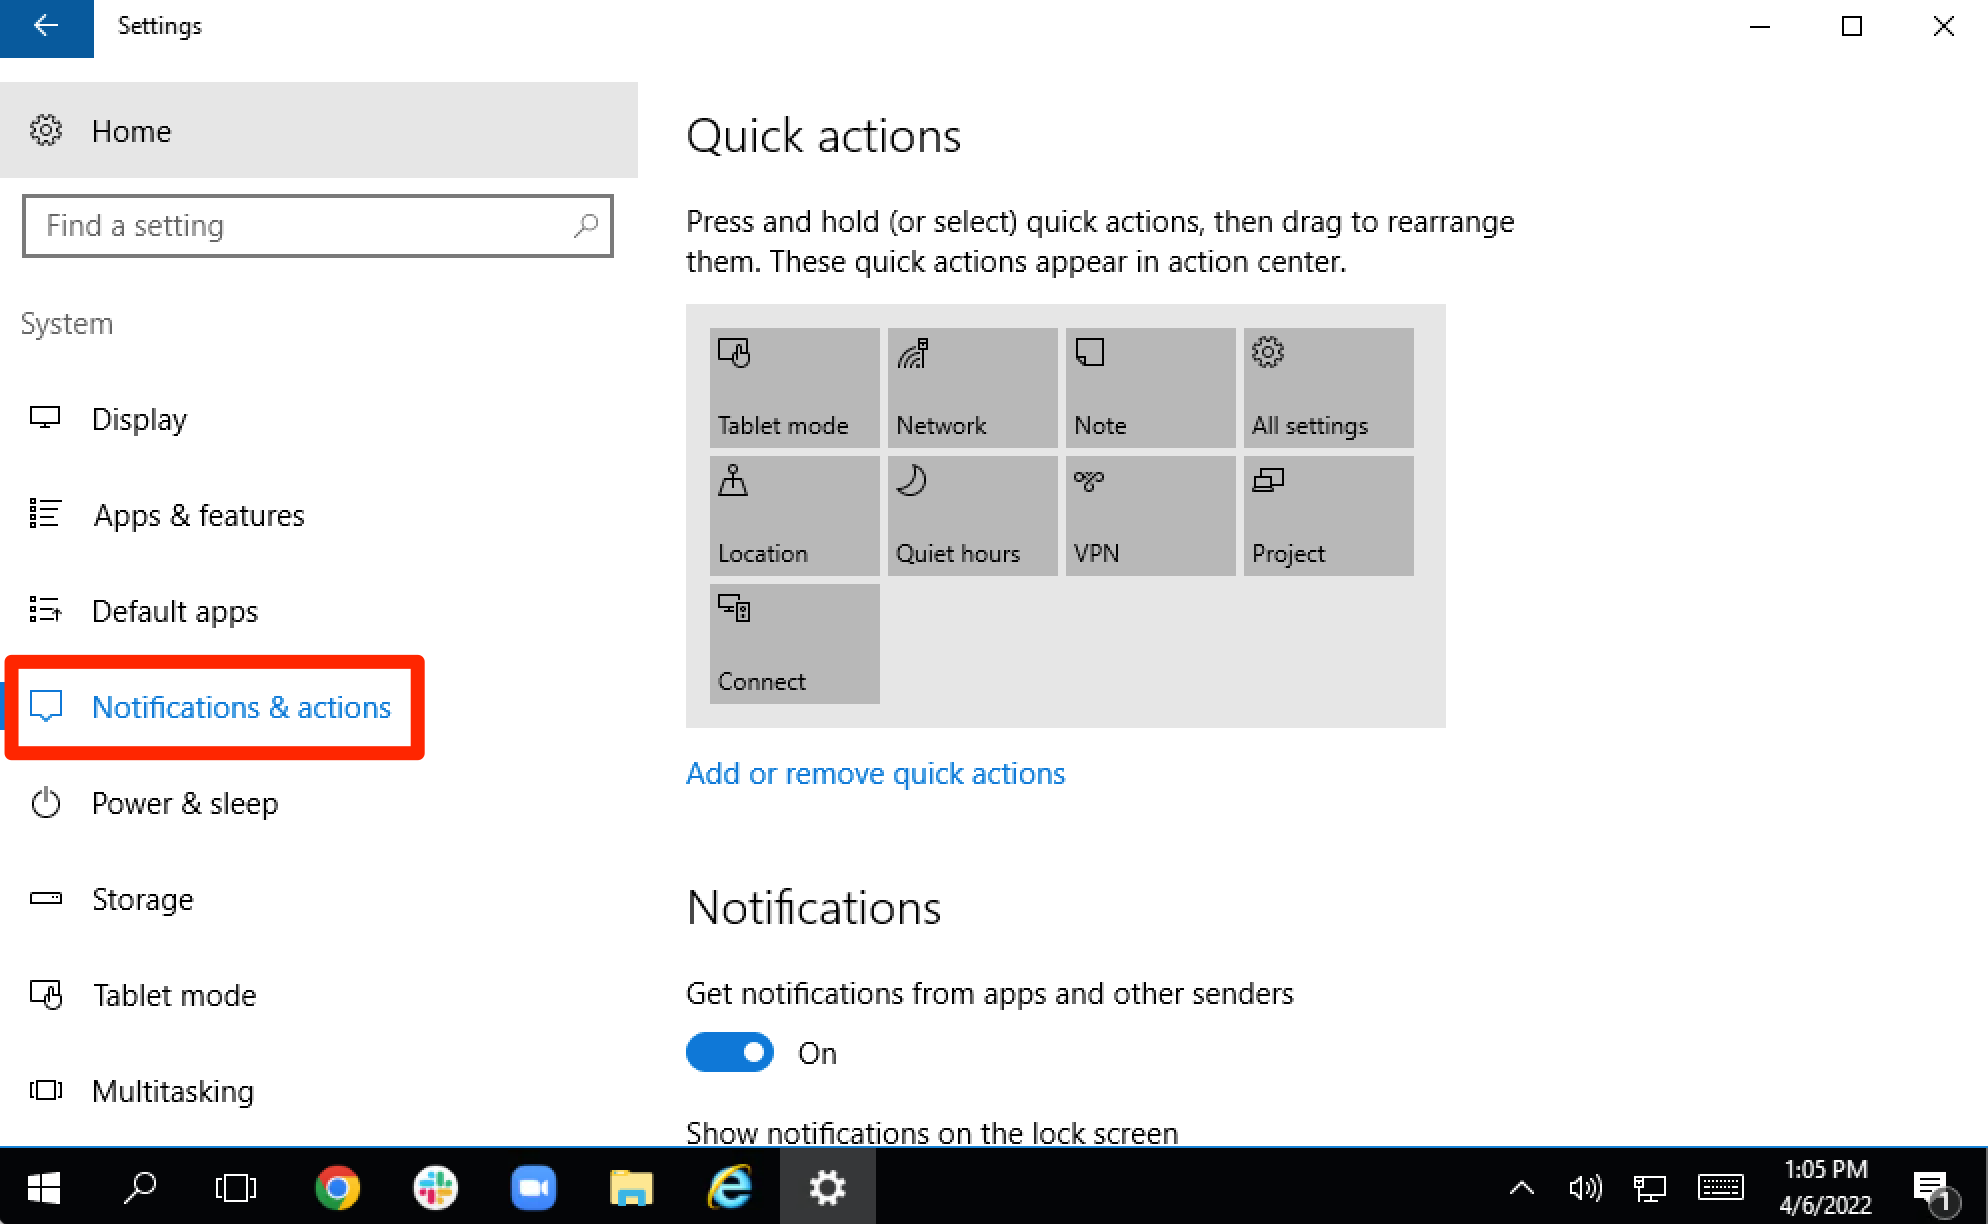Select the Quiet hours quick action tile

(972, 515)
